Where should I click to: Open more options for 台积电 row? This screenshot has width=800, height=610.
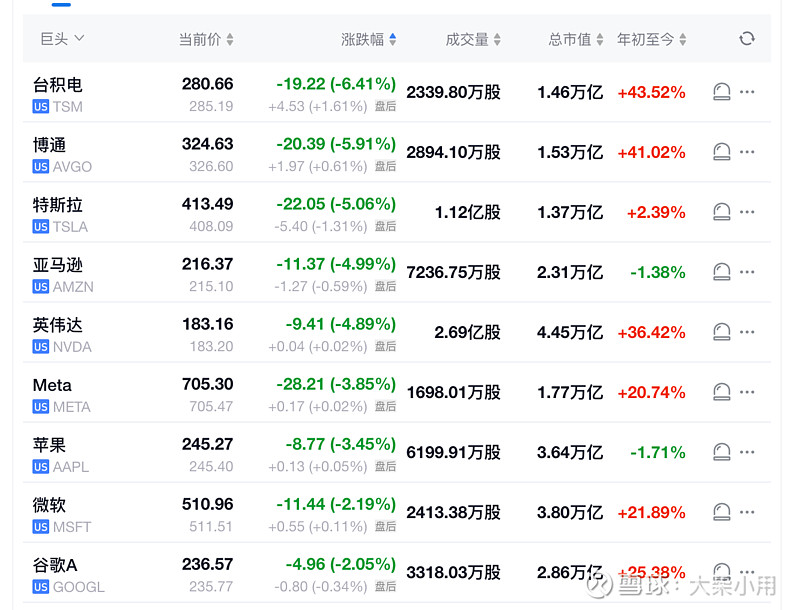click(748, 92)
